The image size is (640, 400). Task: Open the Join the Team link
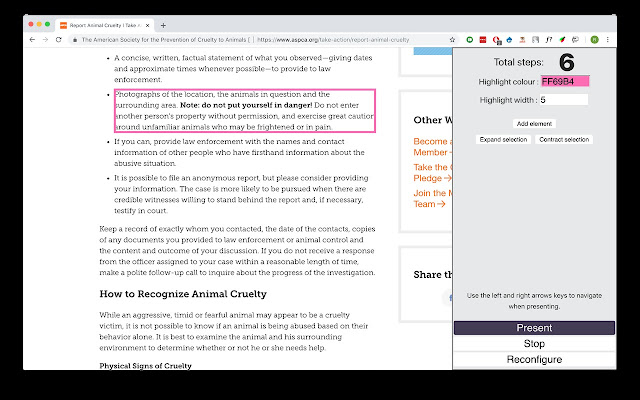click(433, 198)
